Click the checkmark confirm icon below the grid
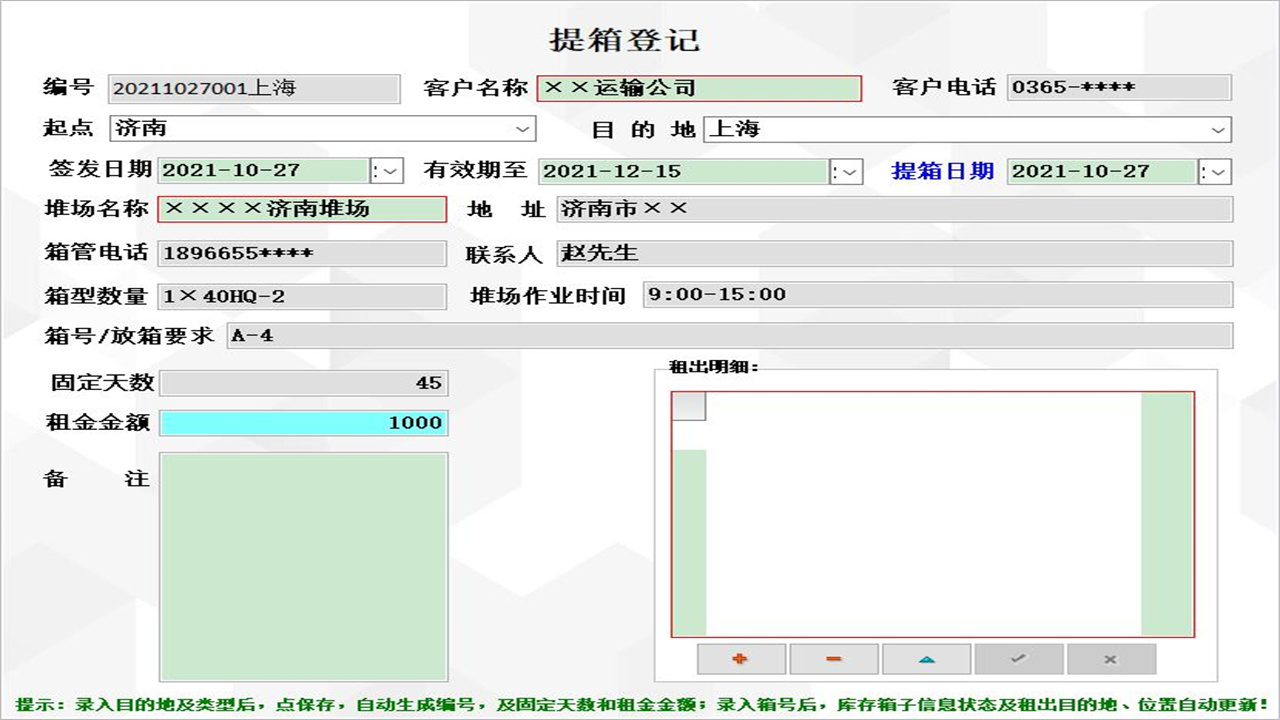1280x720 pixels. 1018,659
